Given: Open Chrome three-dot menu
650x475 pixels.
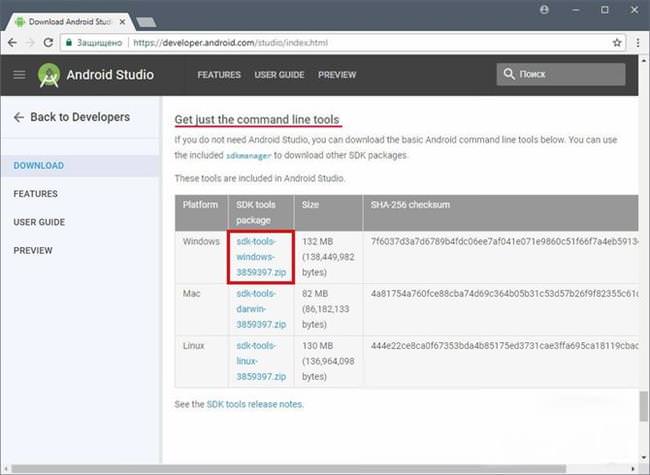Looking at the screenshot, I should coord(638,43).
